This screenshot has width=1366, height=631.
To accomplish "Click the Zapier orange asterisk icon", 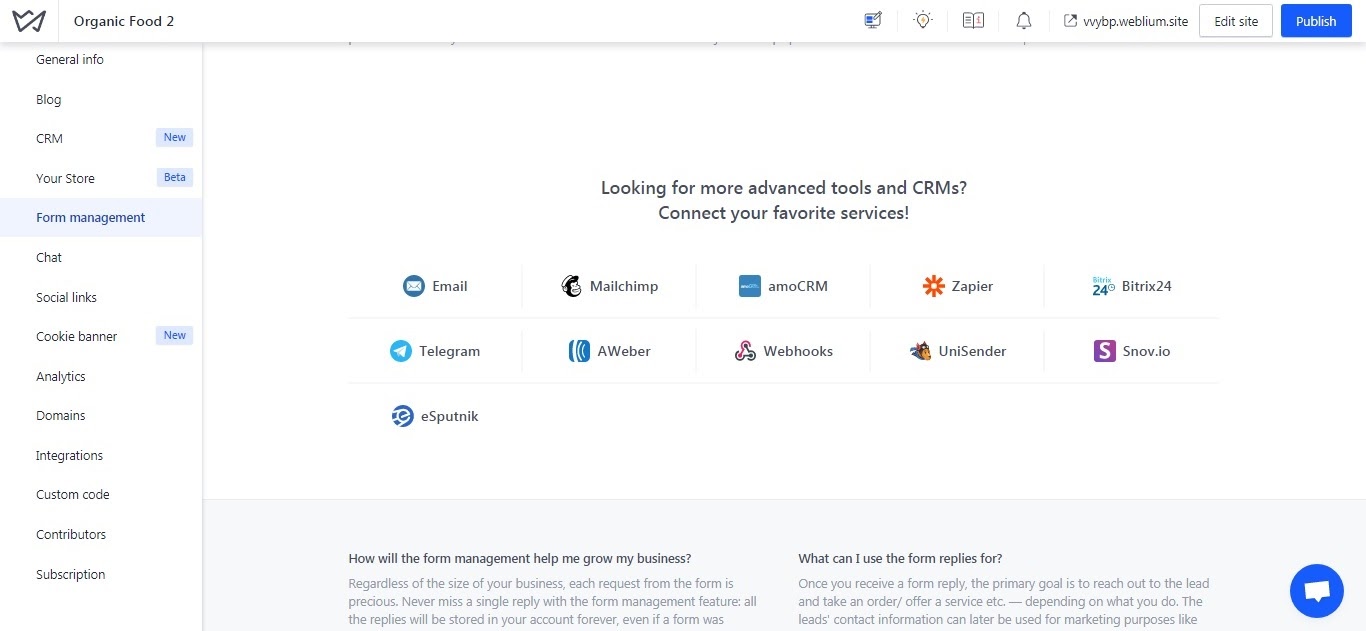I will point(933,286).
